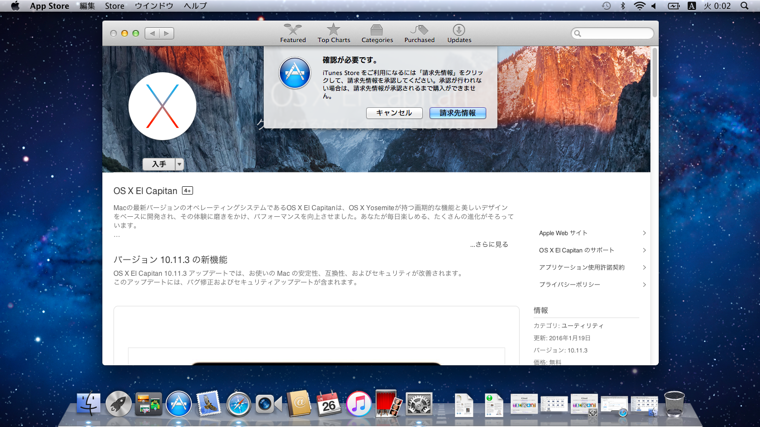760x427 pixels.
Task: Click the App Store dock icon
Action: click(179, 404)
